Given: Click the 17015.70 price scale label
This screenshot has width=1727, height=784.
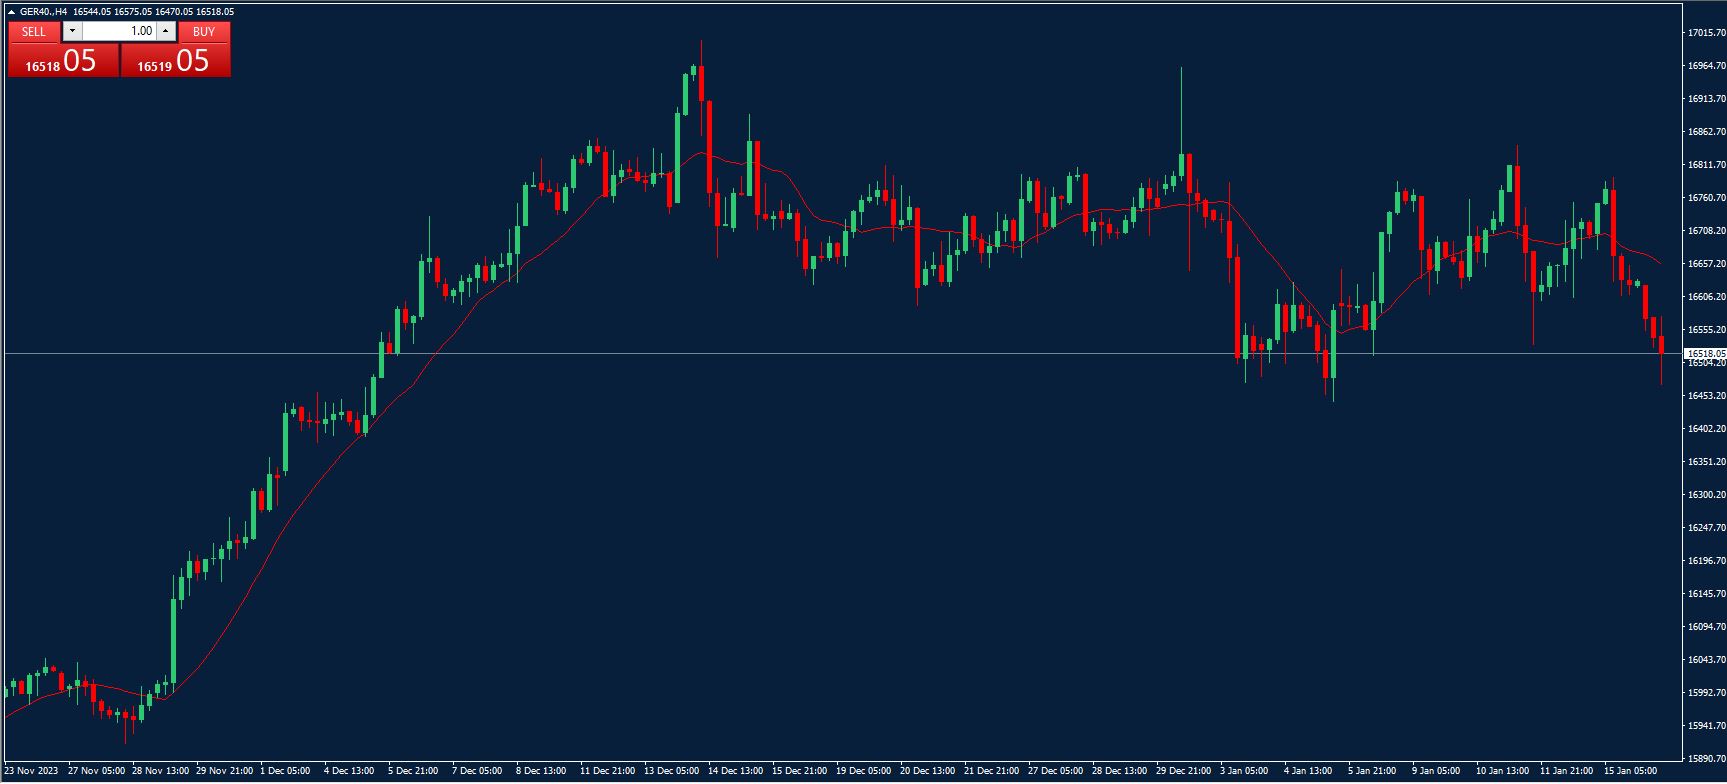Looking at the screenshot, I should (1706, 33).
